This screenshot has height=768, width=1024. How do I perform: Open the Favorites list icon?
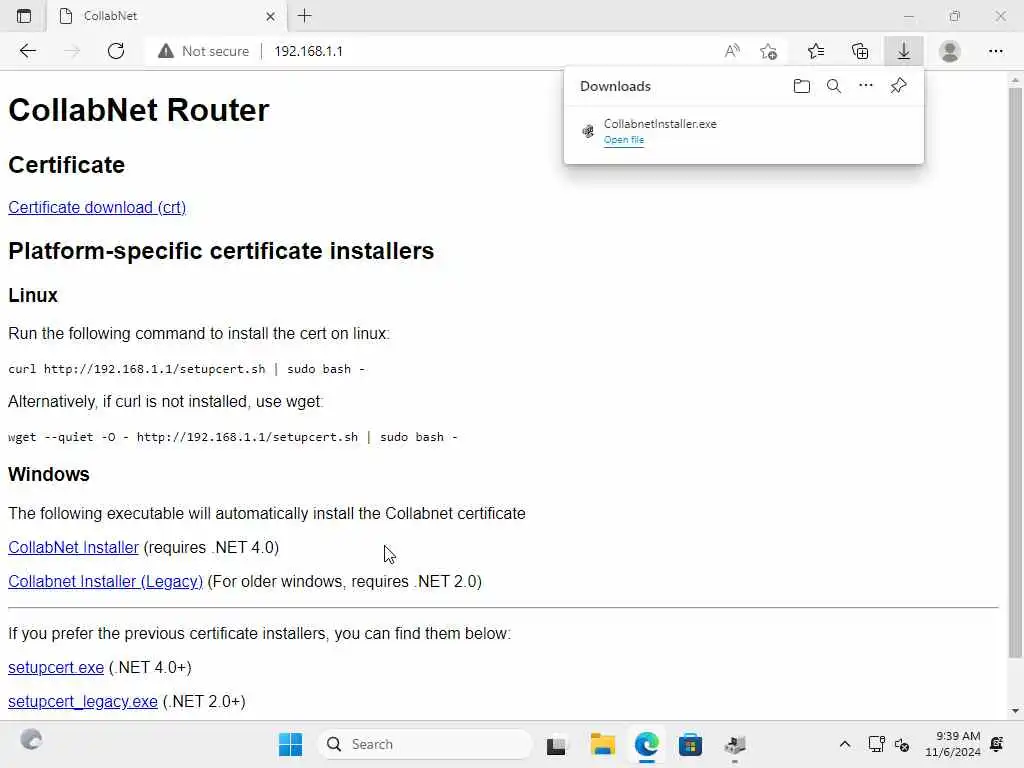click(x=816, y=51)
